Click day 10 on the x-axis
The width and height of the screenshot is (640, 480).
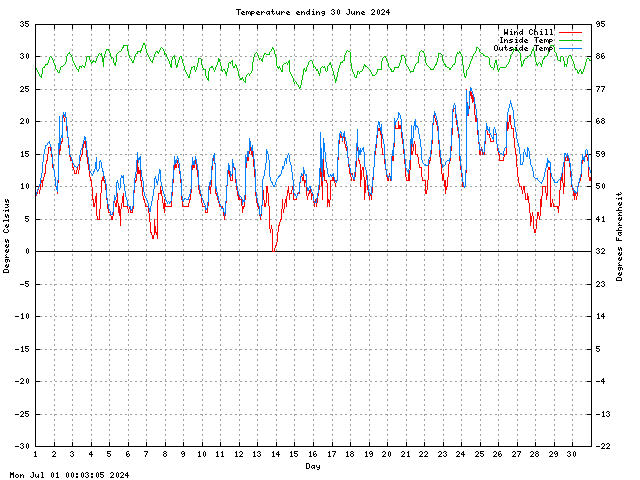coord(202,454)
